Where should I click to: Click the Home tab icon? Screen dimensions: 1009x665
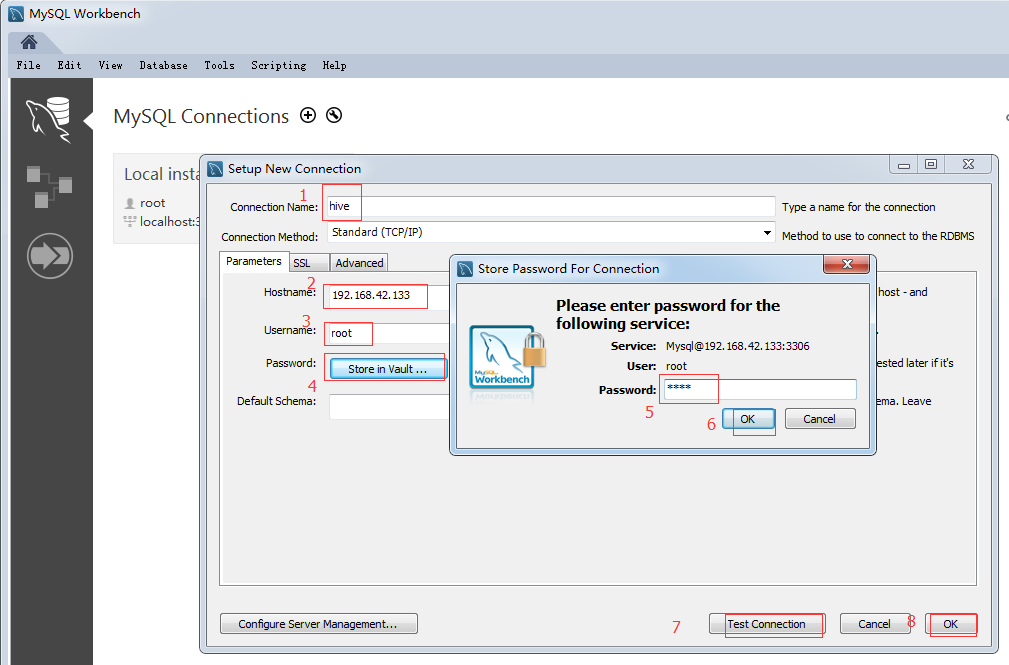pos(29,42)
